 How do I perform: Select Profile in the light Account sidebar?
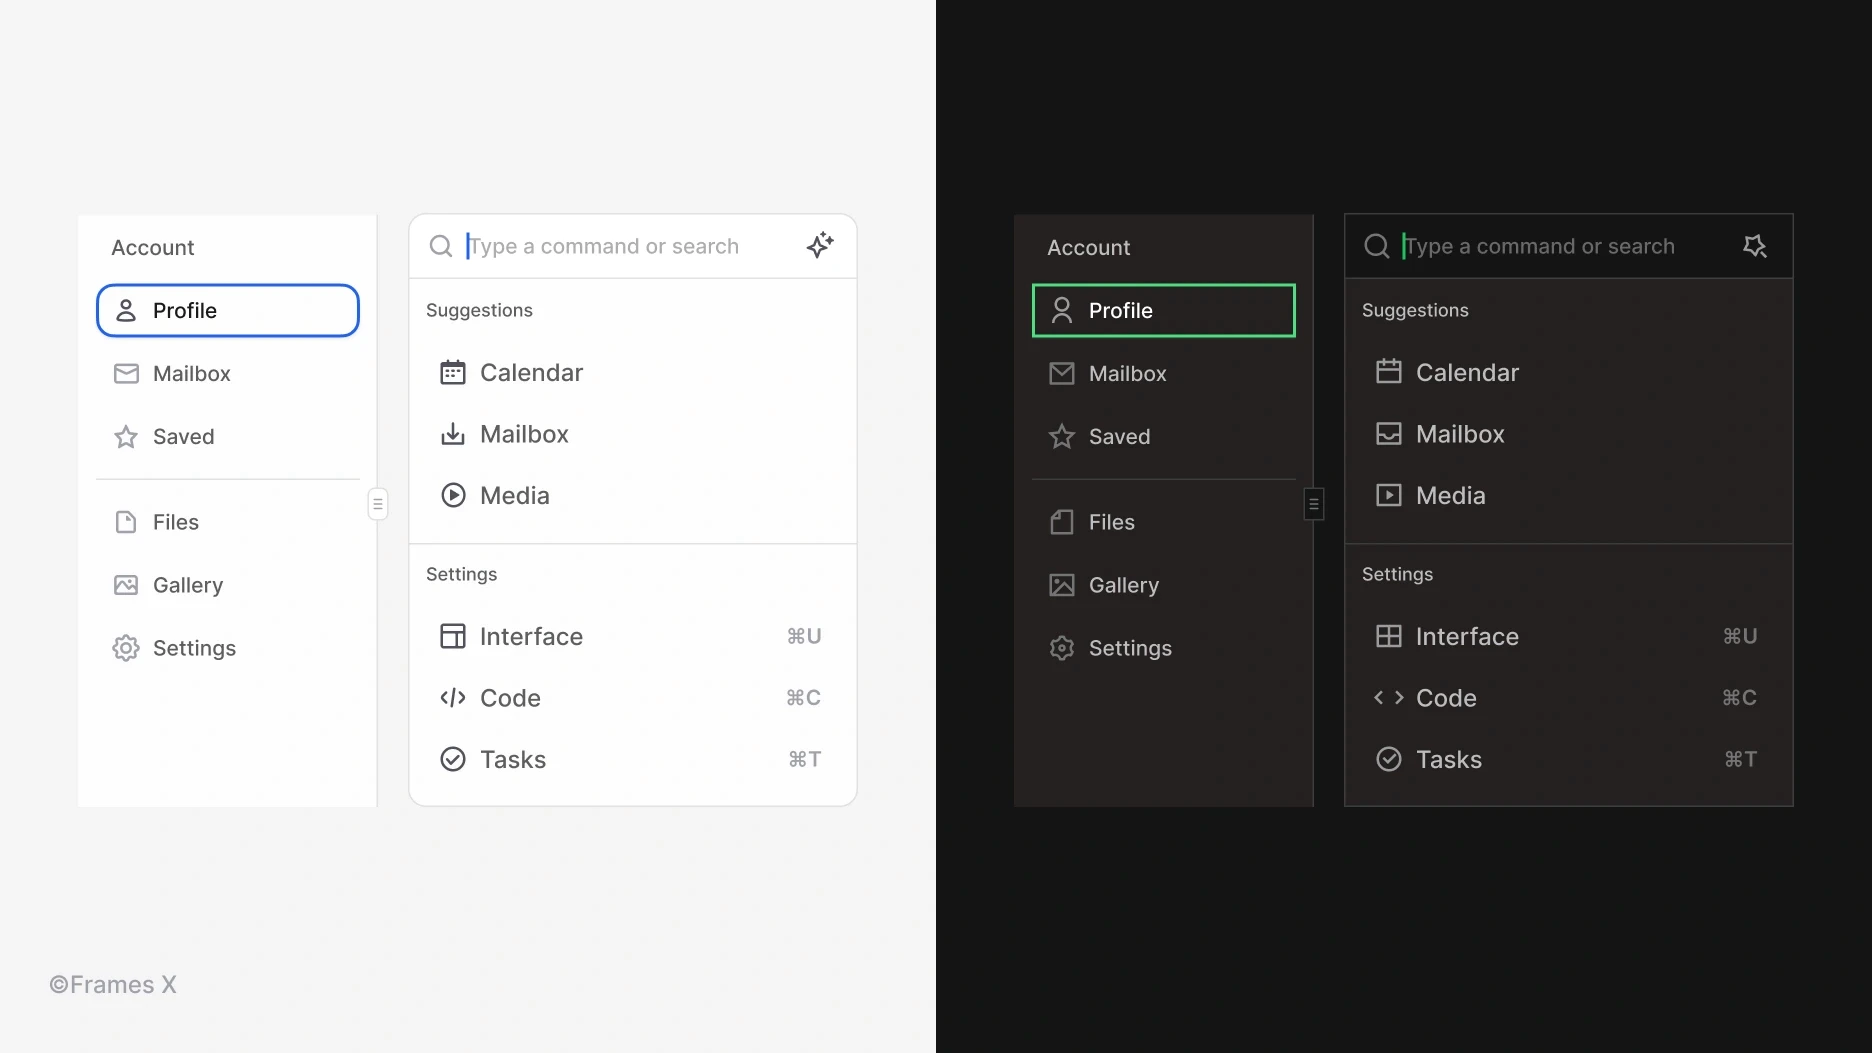[228, 310]
